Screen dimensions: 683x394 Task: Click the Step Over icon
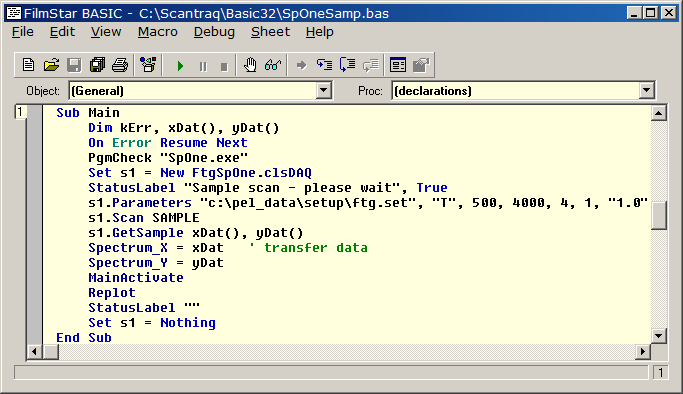click(x=348, y=65)
